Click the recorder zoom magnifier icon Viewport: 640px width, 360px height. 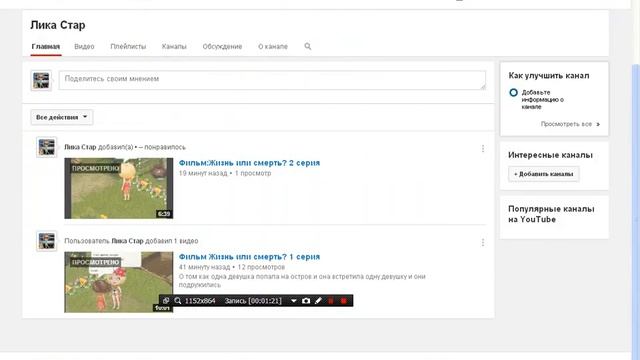(178, 301)
